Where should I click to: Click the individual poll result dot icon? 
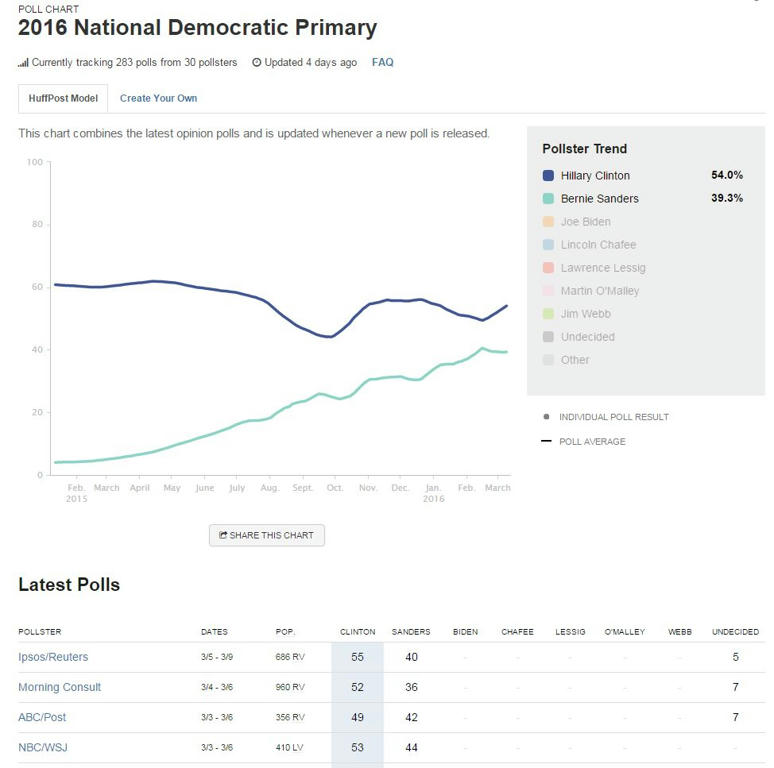point(546,417)
